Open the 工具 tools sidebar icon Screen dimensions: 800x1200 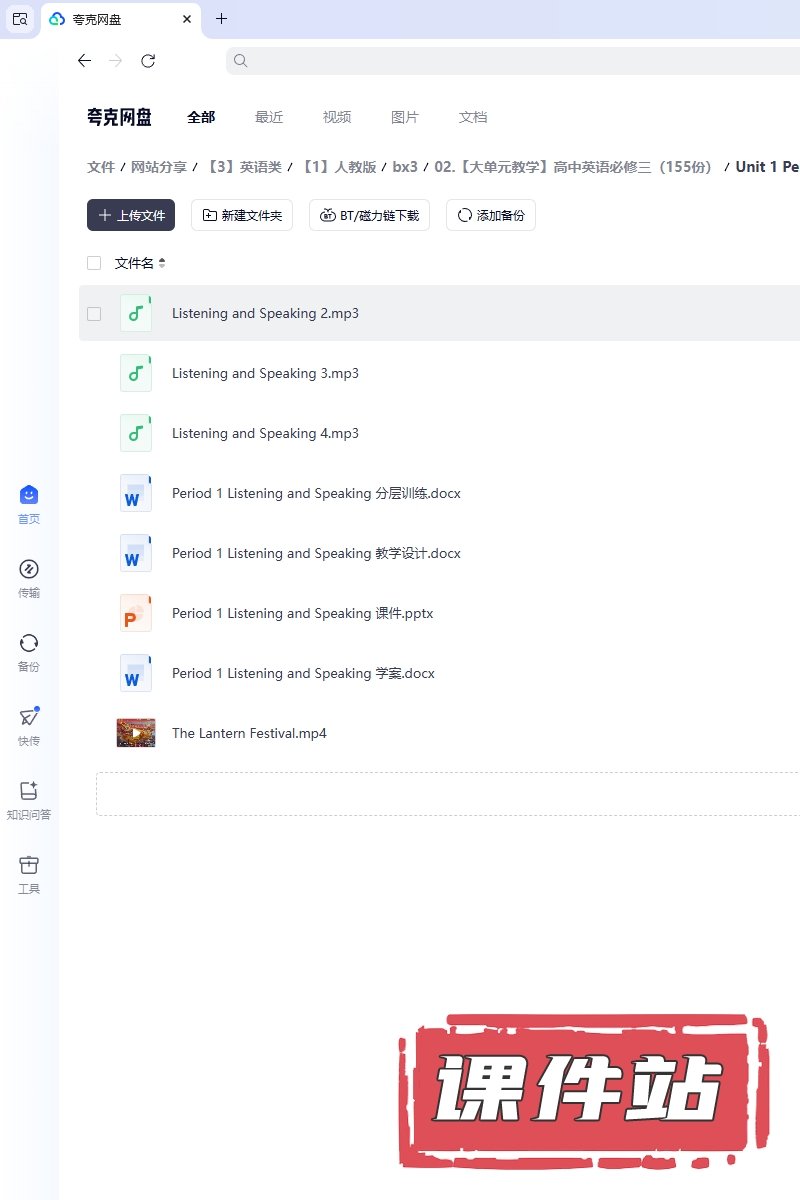click(29, 865)
